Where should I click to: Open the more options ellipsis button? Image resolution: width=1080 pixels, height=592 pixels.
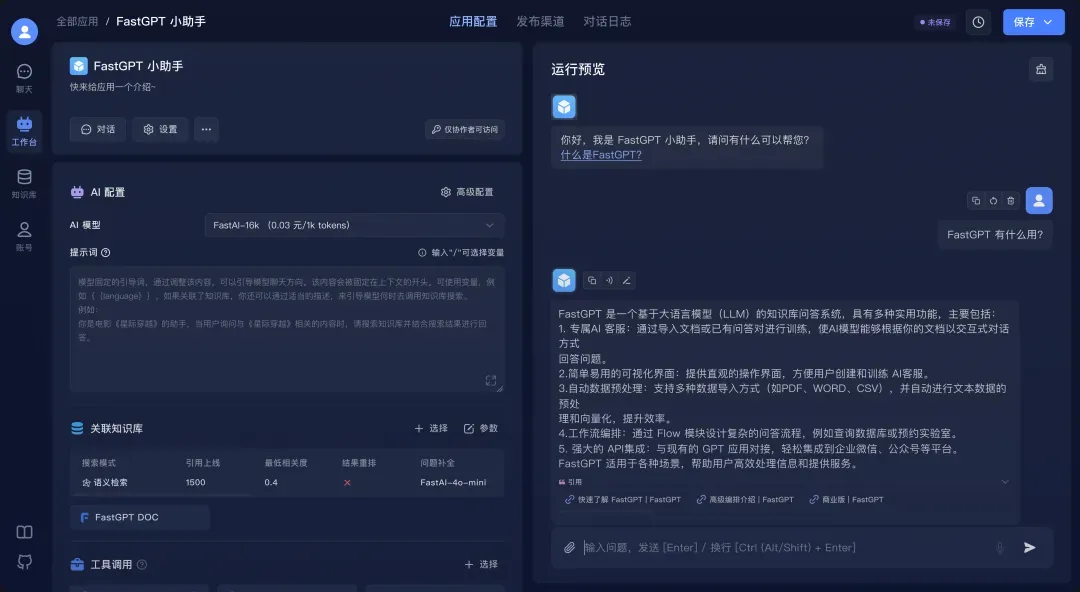point(206,130)
